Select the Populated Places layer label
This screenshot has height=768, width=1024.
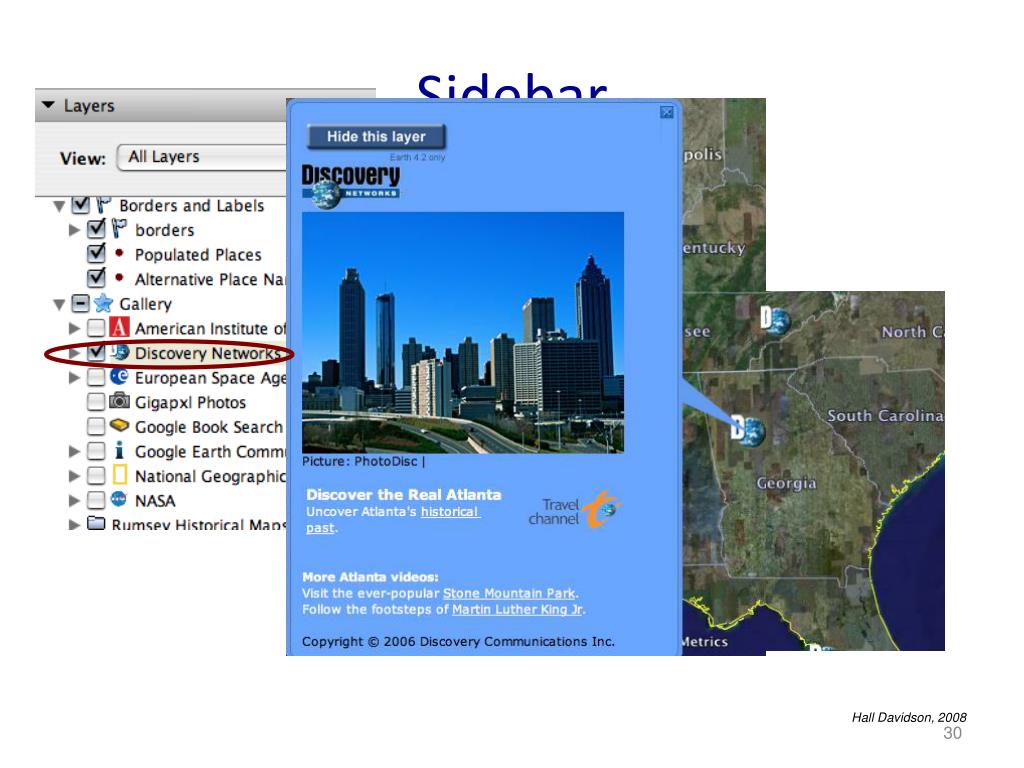(x=198, y=255)
